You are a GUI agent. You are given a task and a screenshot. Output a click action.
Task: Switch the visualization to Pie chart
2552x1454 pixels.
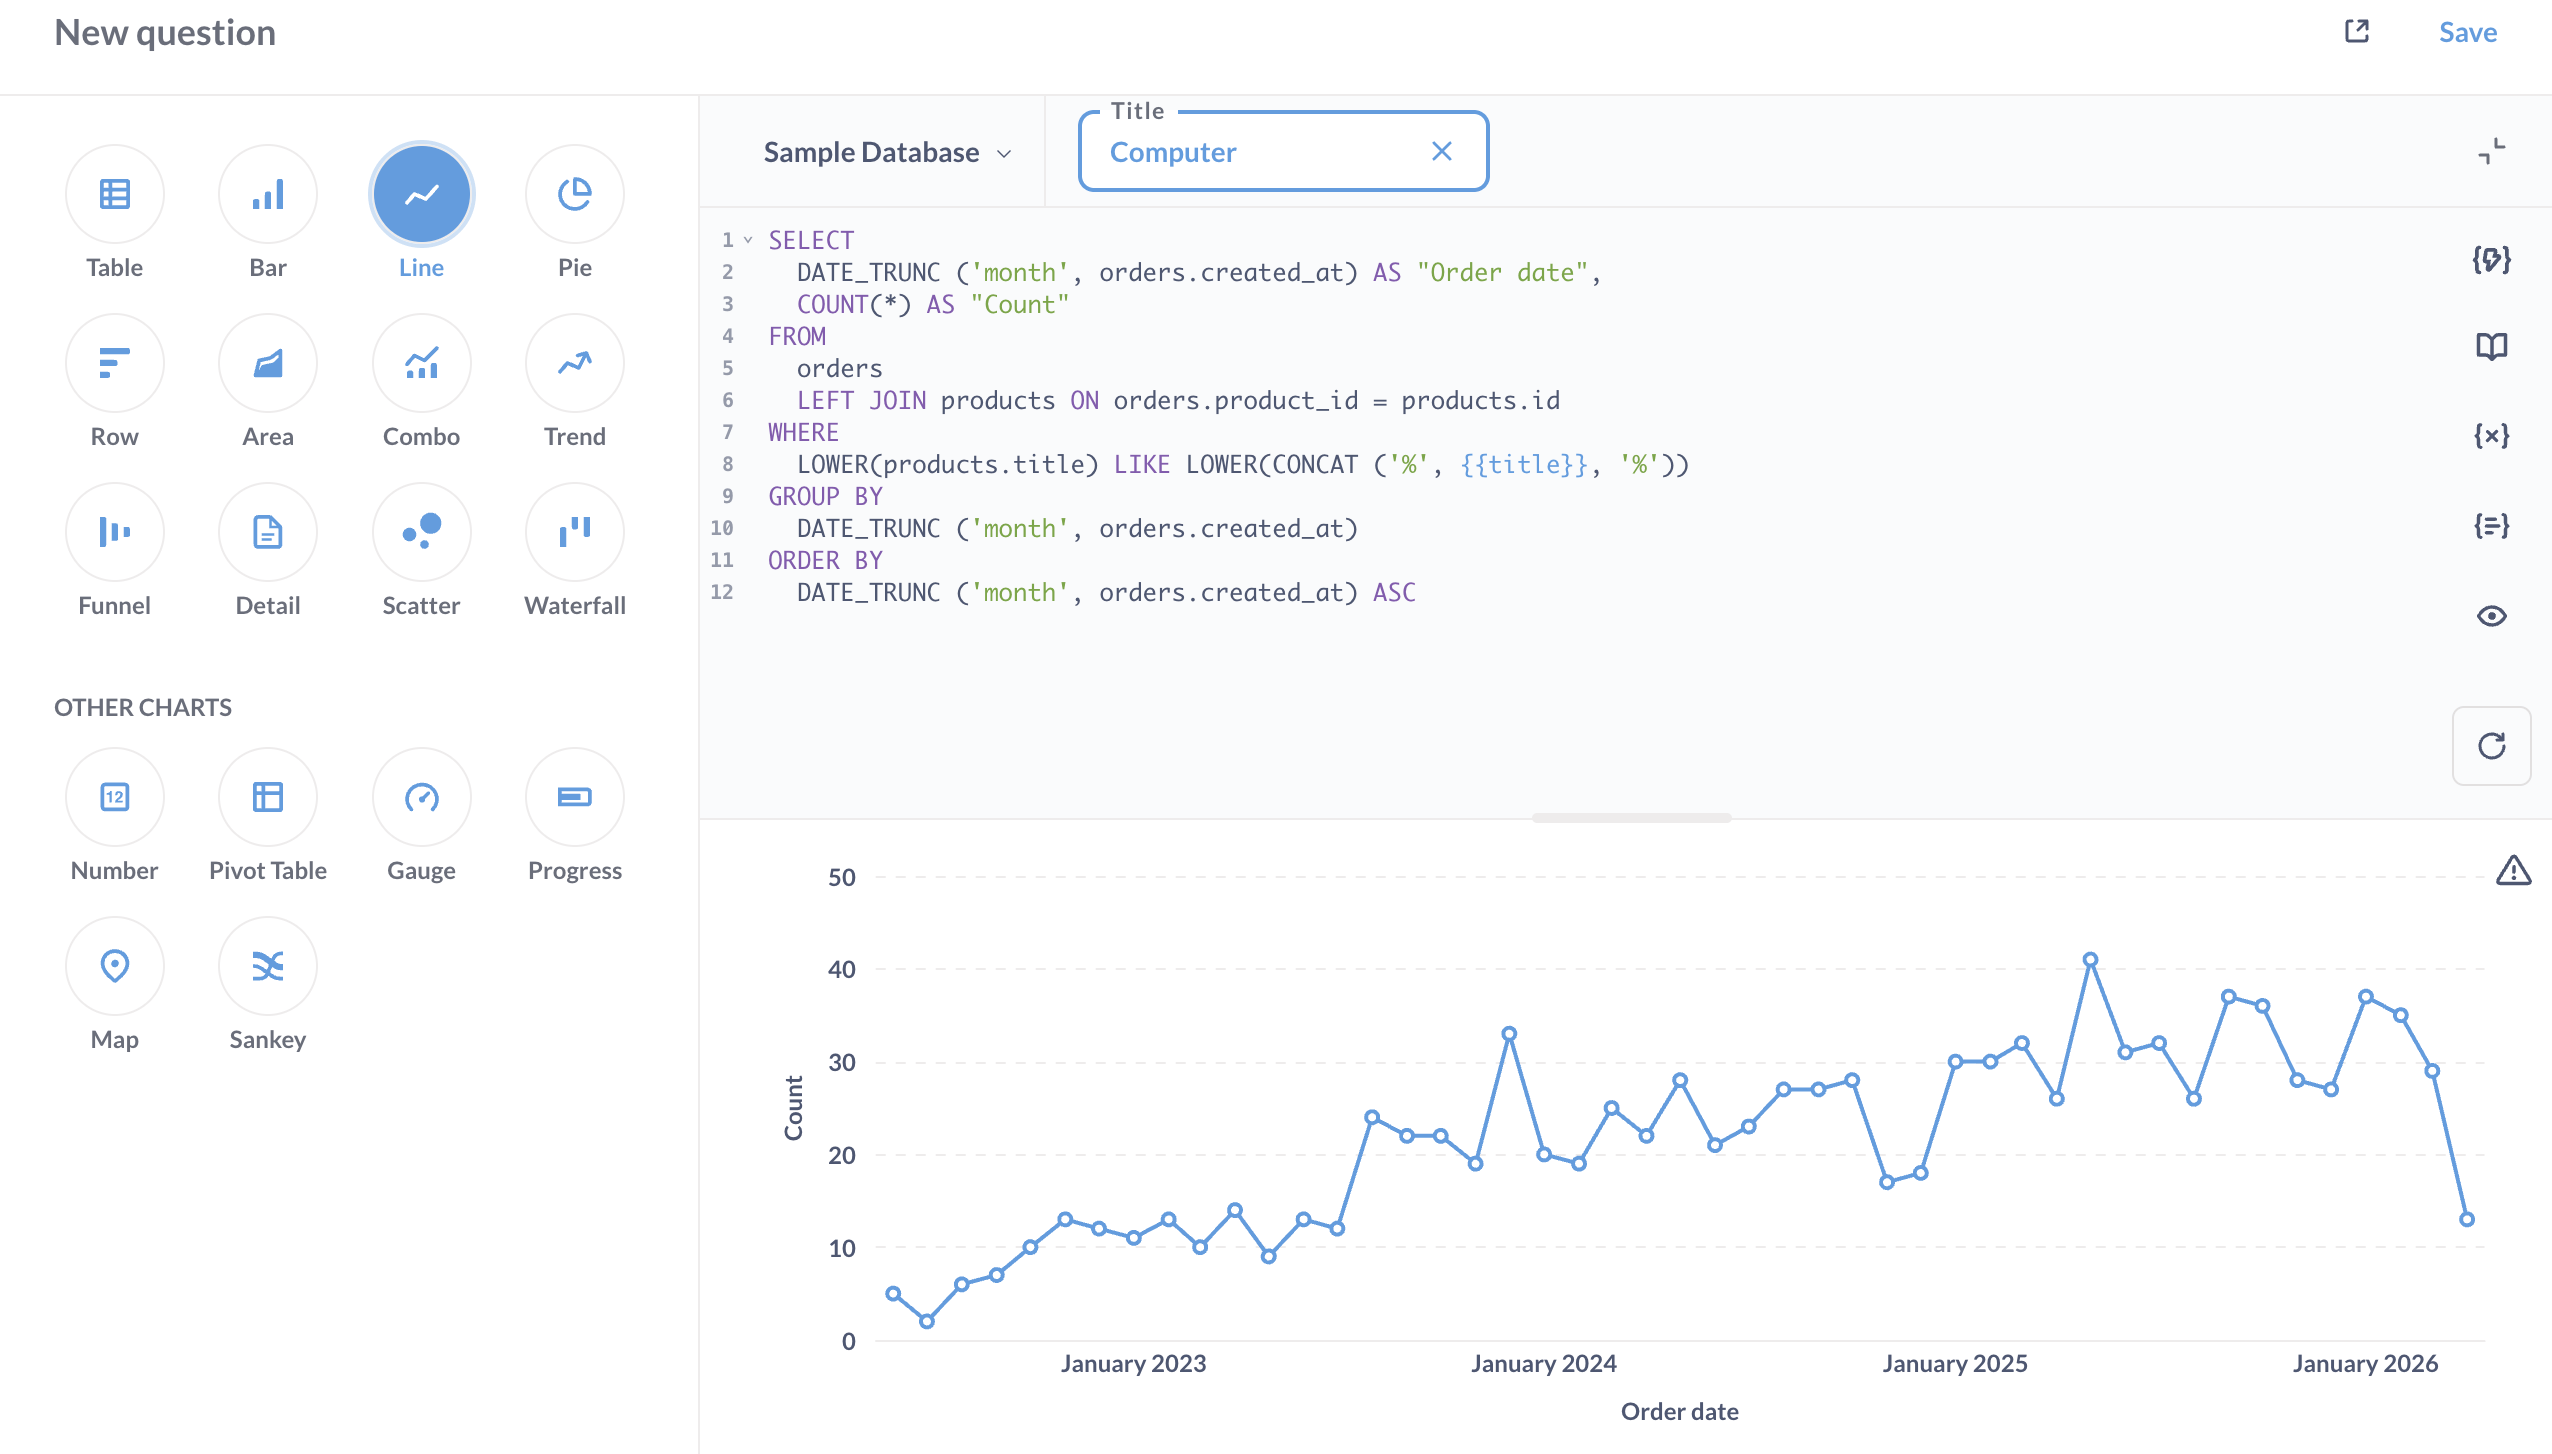tap(573, 193)
